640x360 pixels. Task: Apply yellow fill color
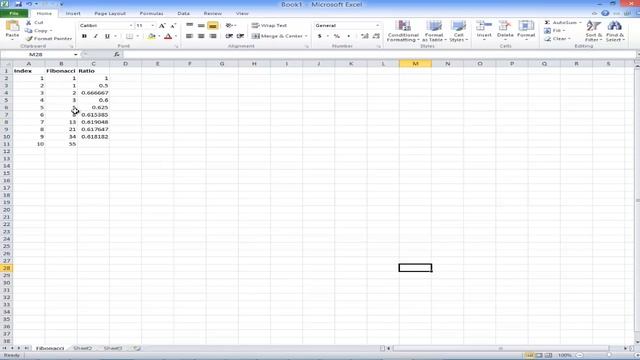coord(151,36)
